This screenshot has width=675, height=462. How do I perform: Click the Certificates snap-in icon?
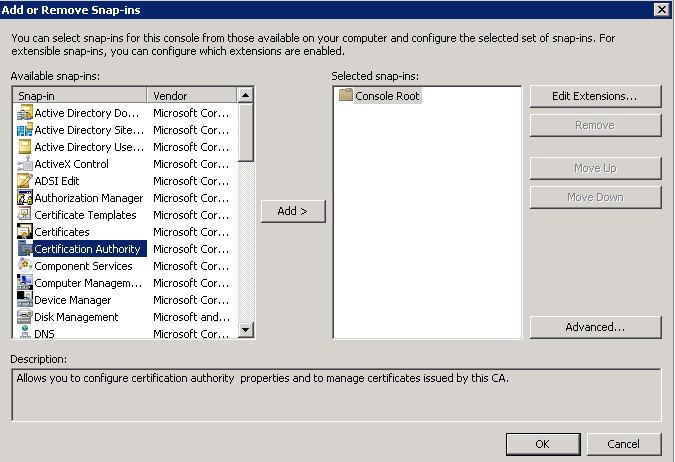pyautogui.click(x=25, y=232)
